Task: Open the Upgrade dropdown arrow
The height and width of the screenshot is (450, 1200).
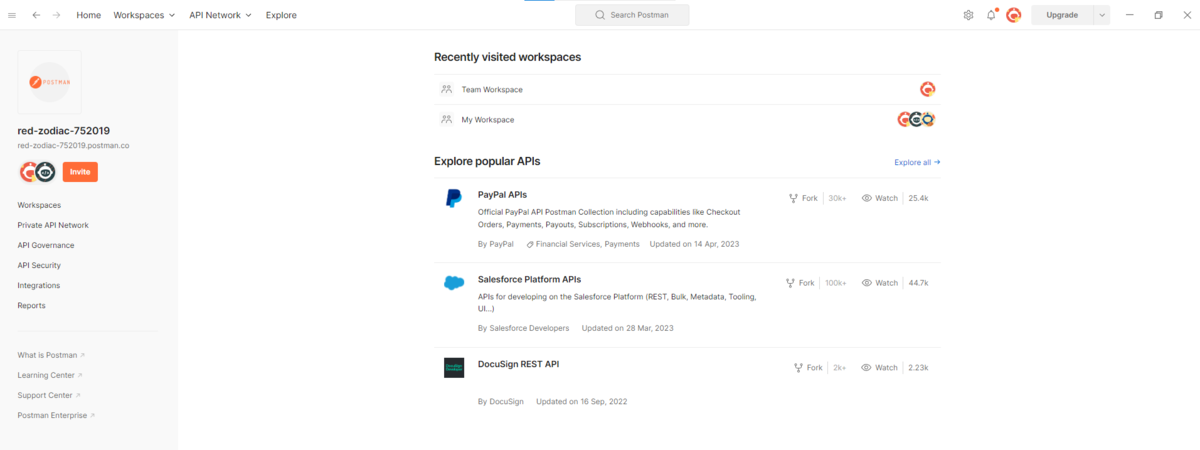Action: (x=1102, y=15)
